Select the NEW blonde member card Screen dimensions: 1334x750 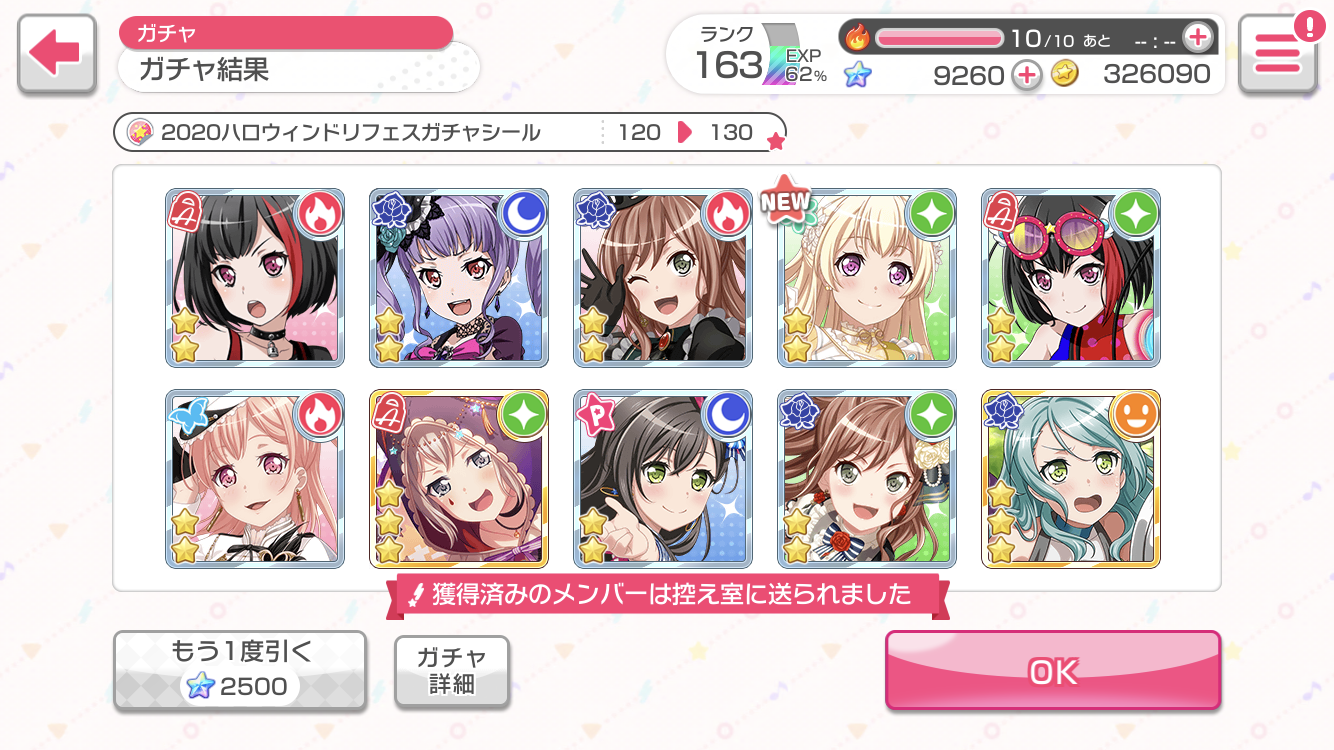click(867, 277)
